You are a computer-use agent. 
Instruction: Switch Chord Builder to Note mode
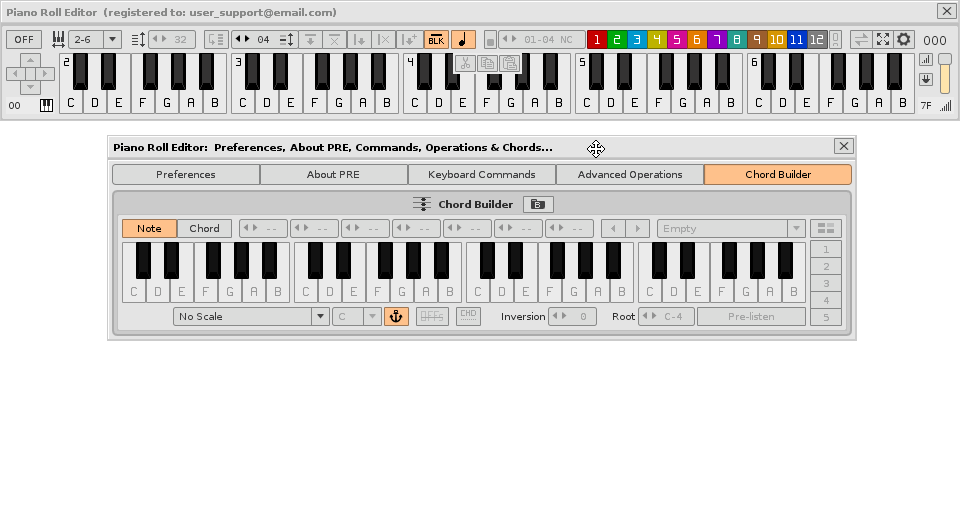click(x=149, y=229)
